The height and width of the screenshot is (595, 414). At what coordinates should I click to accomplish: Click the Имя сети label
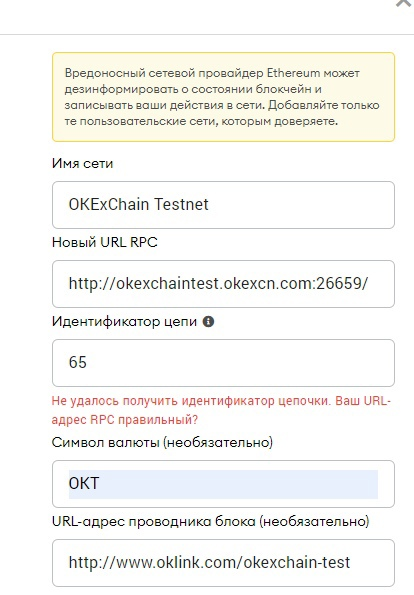[82, 164]
